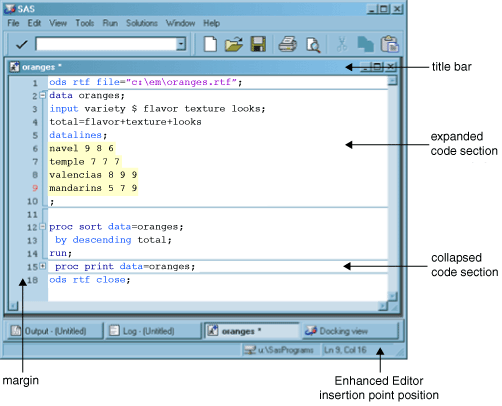Click the editor vertical scrollbar down arrow
The width and height of the screenshot is (502, 406).
(x=393, y=296)
